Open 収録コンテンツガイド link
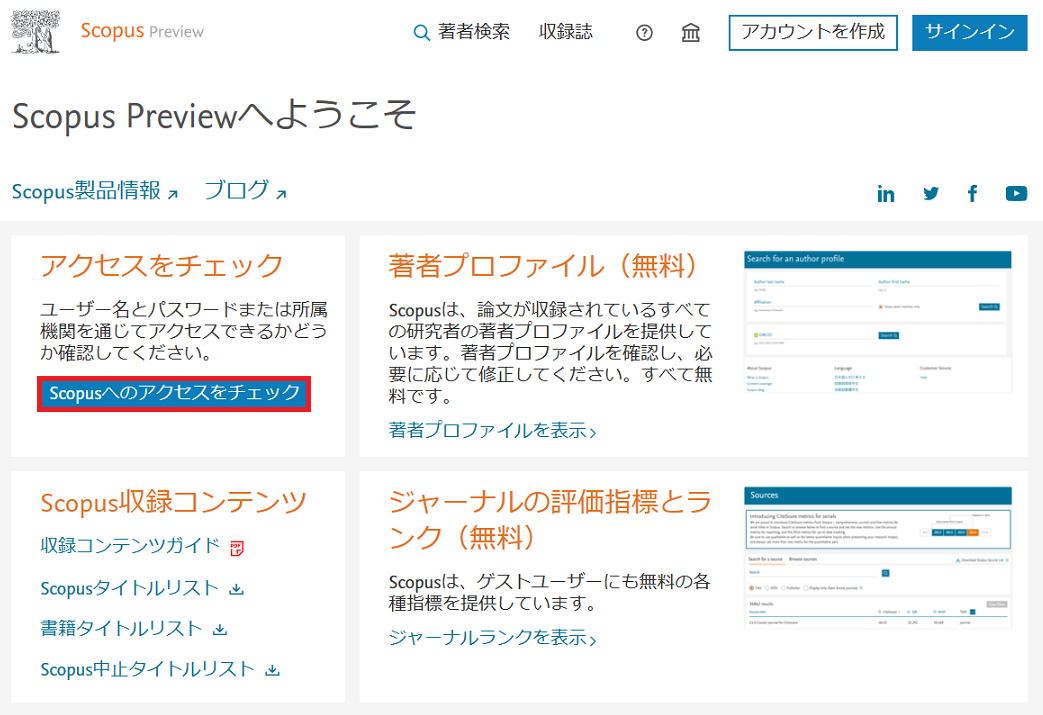Image resolution: width=1043 pixels, height=715 pixels. (130, 546)
